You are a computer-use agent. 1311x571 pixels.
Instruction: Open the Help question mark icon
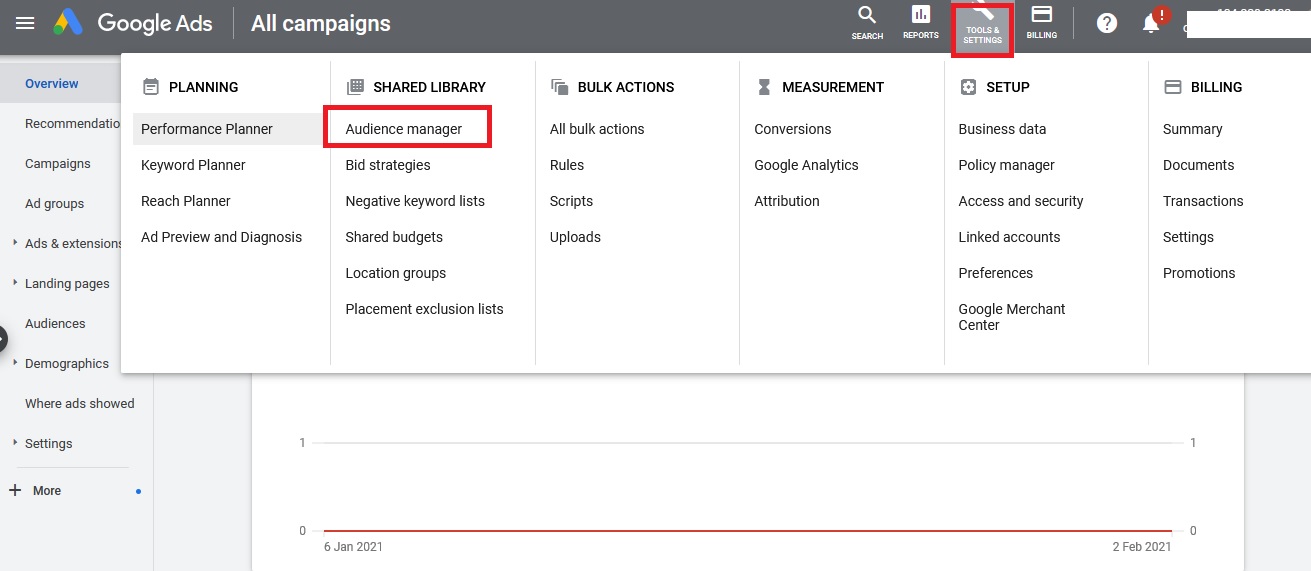click(1107, 23)
